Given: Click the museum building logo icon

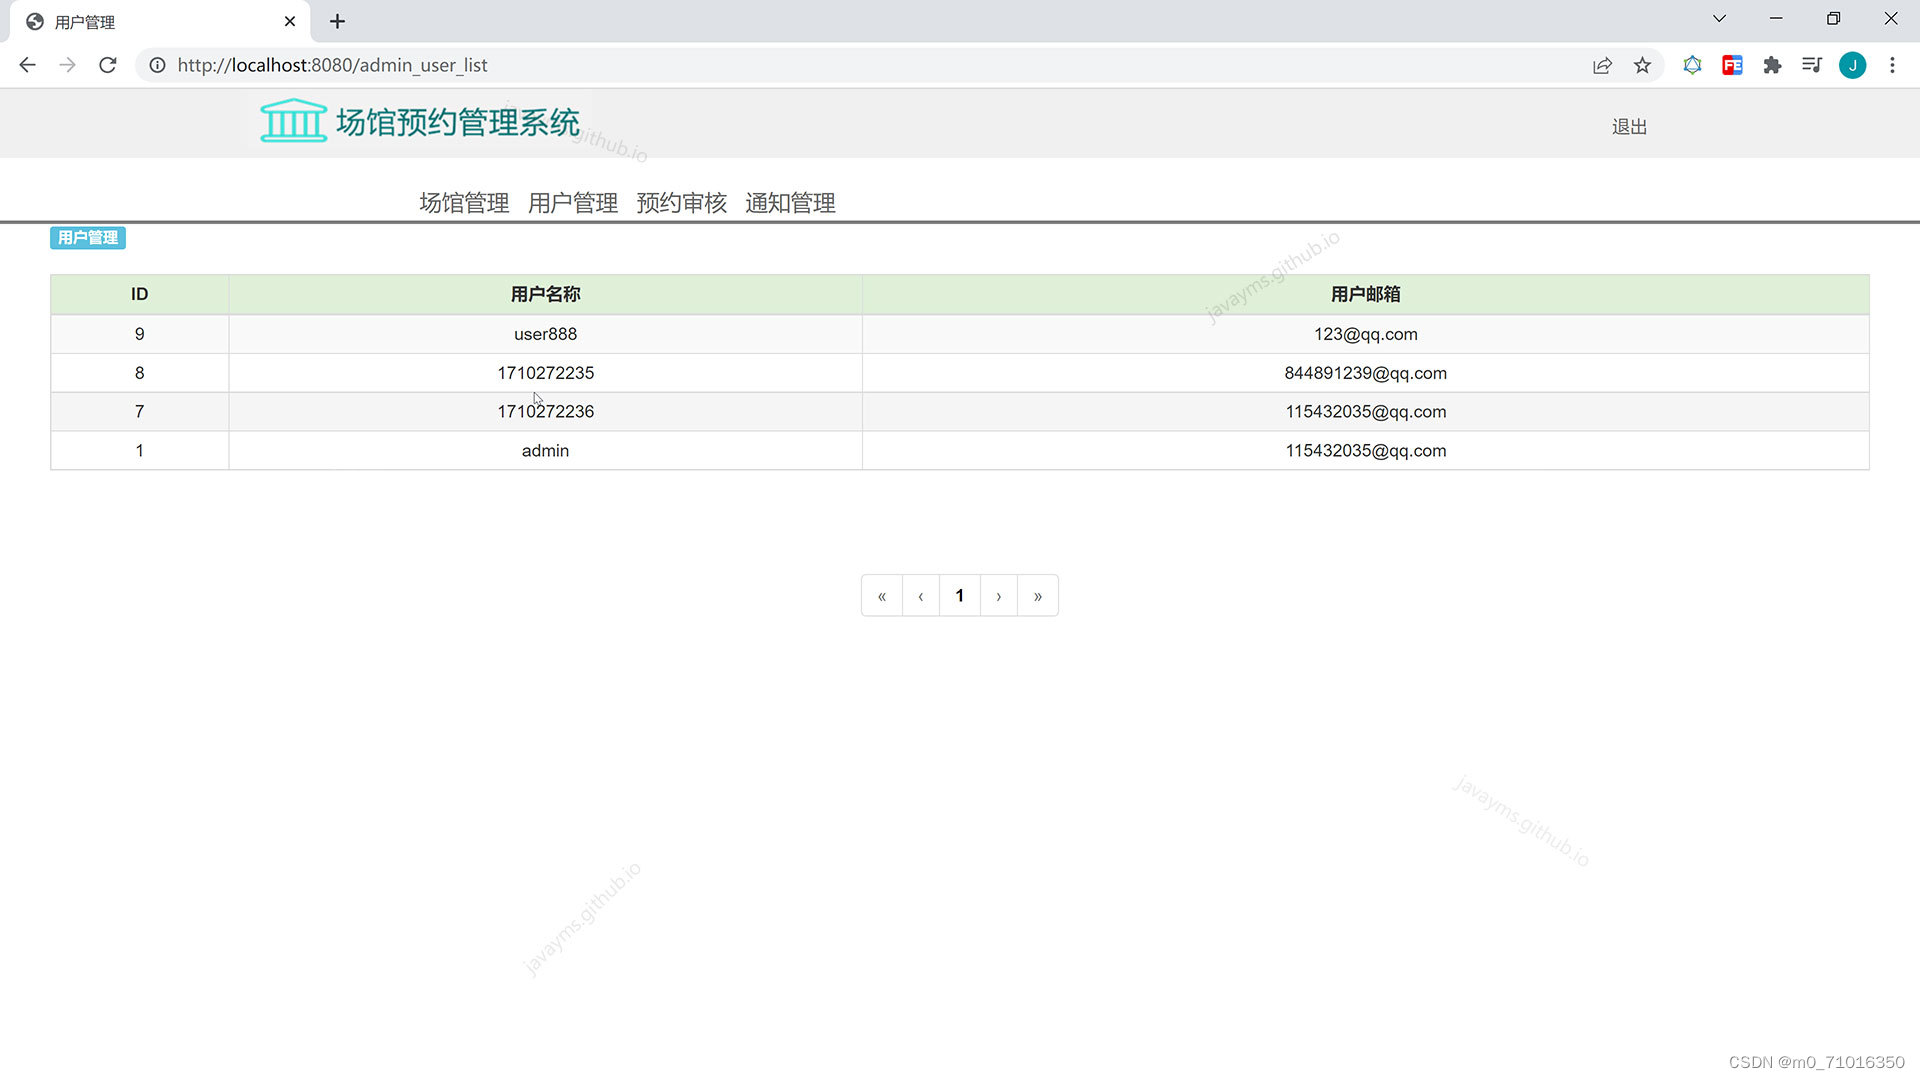Looking at the screenshot, I should point(293,121).
